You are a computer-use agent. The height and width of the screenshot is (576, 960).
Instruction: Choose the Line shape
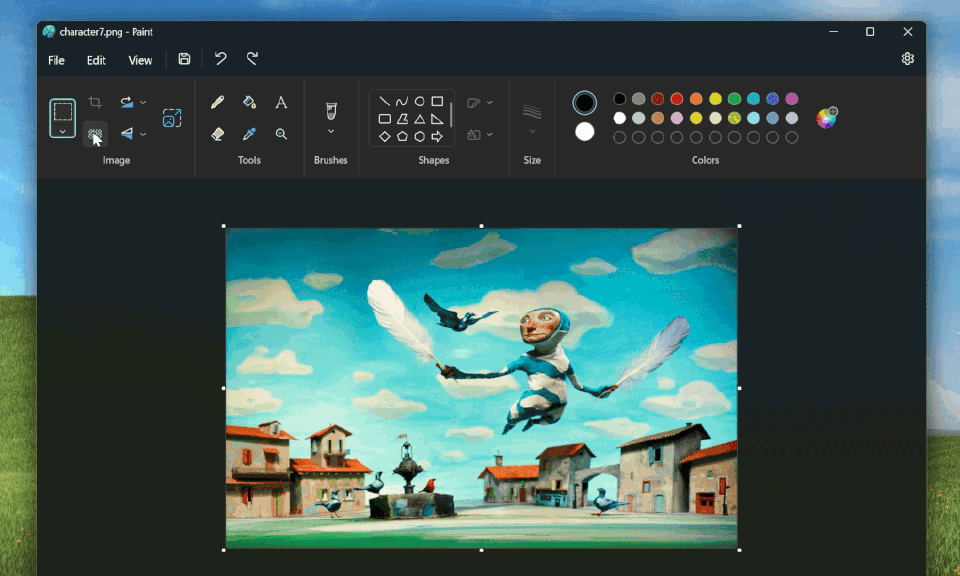pyautogui.click(x=384, y=101)
